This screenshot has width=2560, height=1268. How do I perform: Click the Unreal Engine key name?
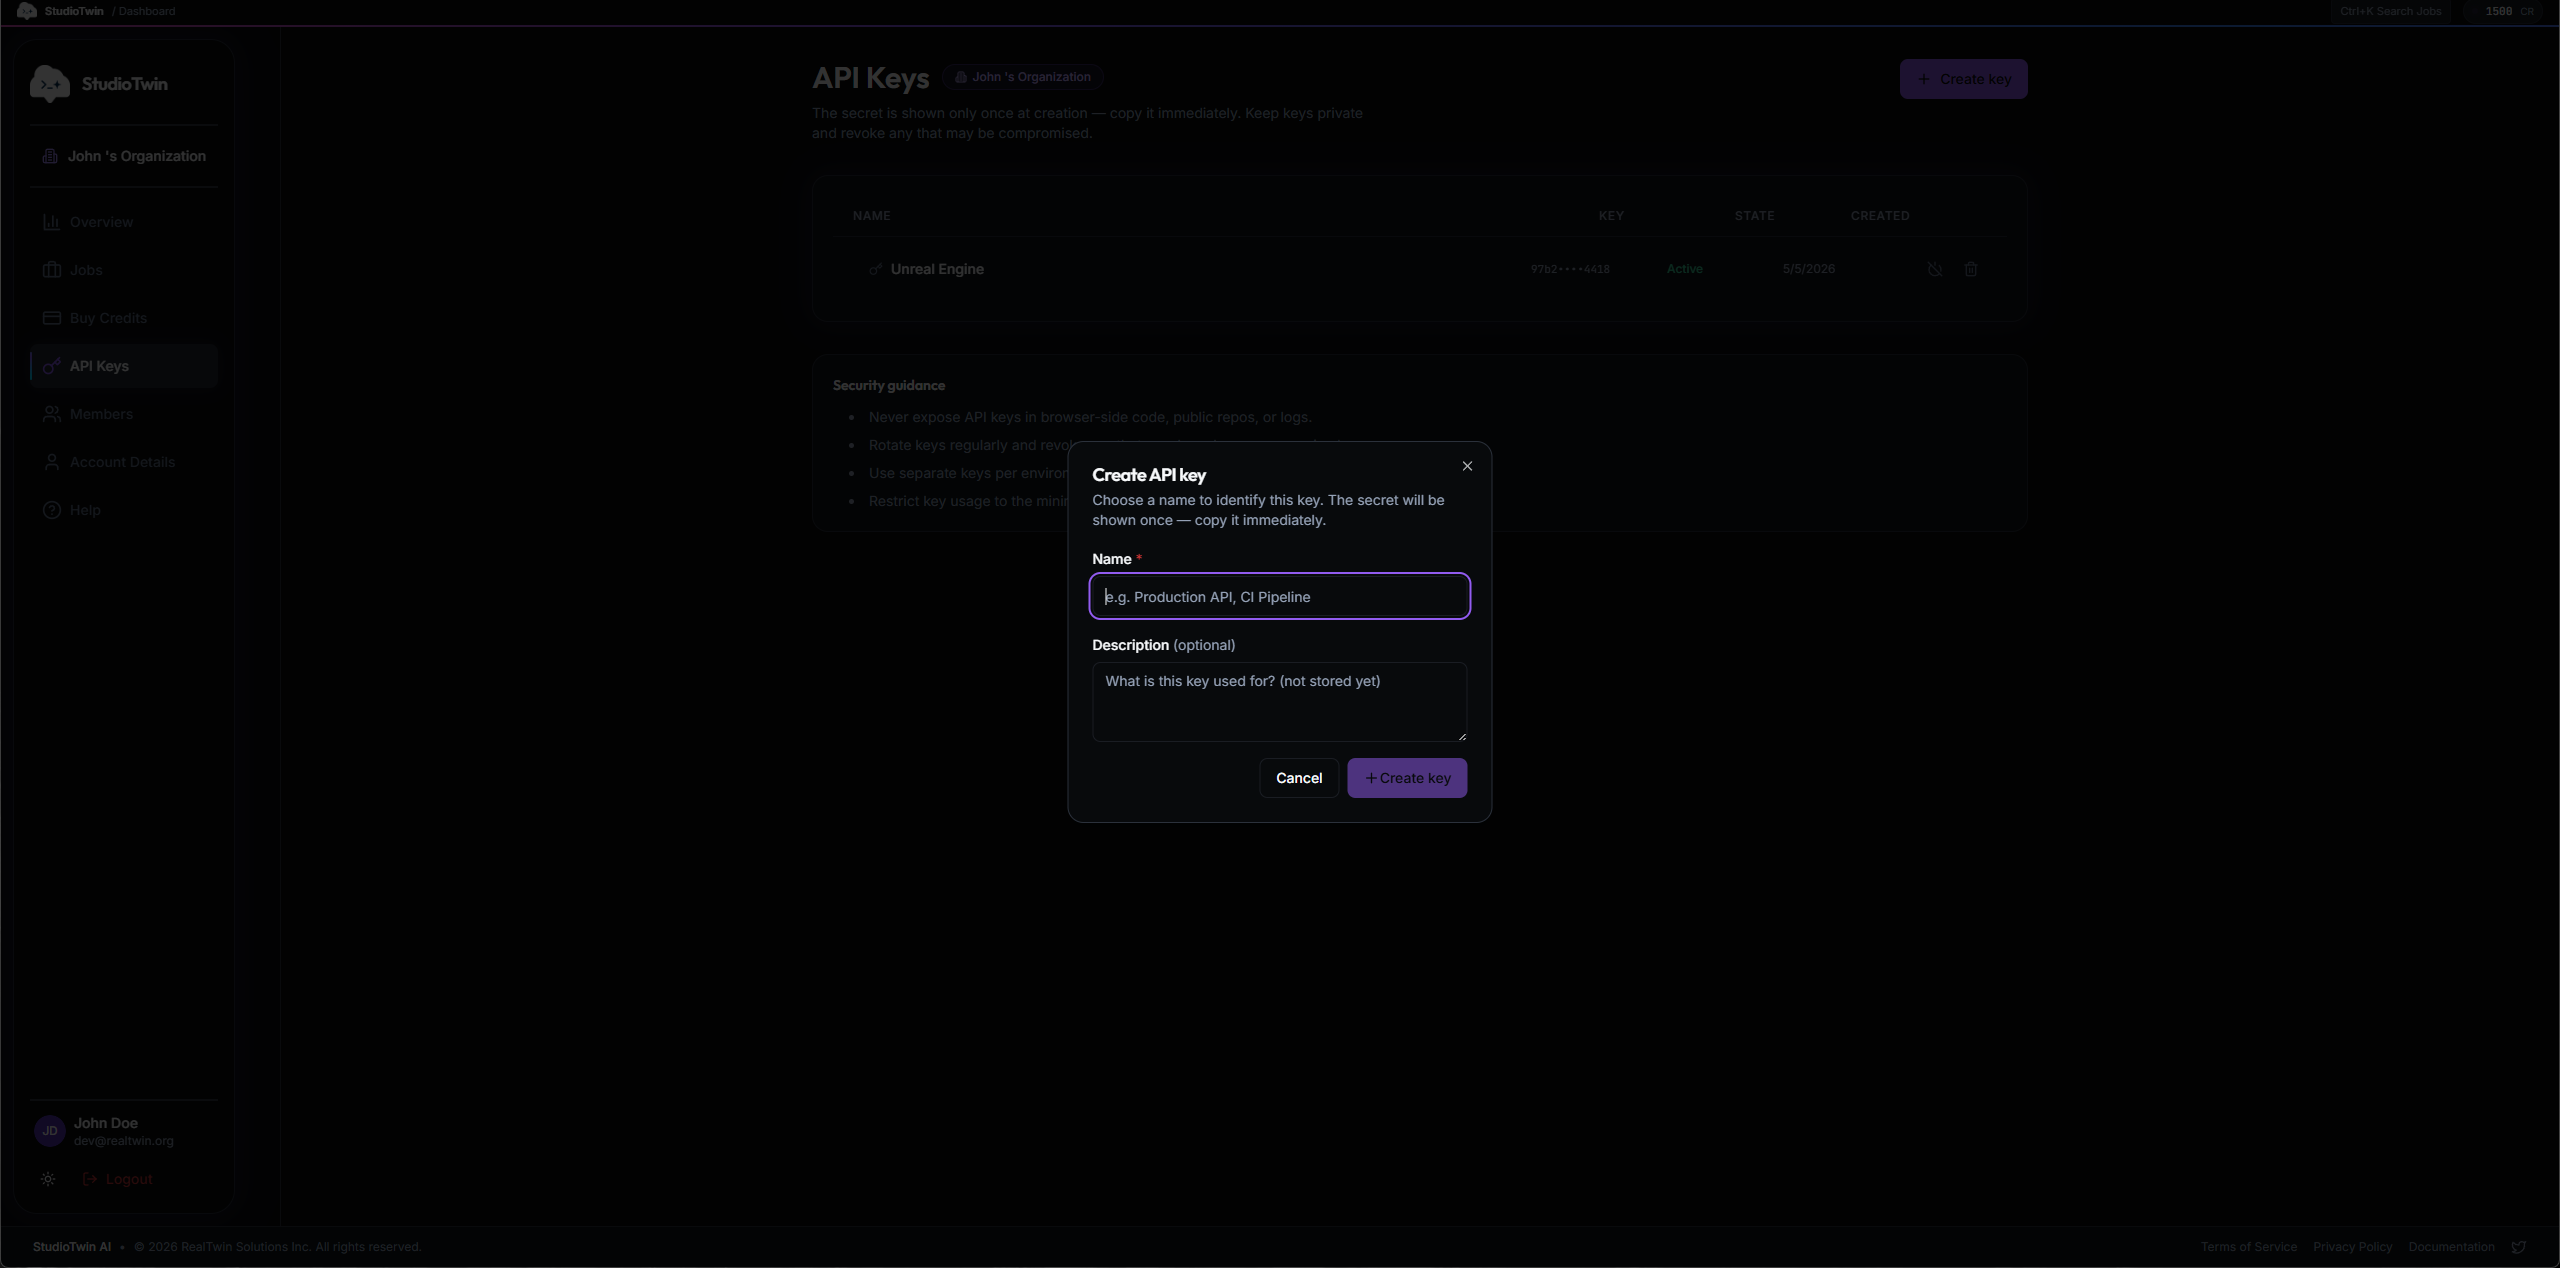(x=937, y=269)
